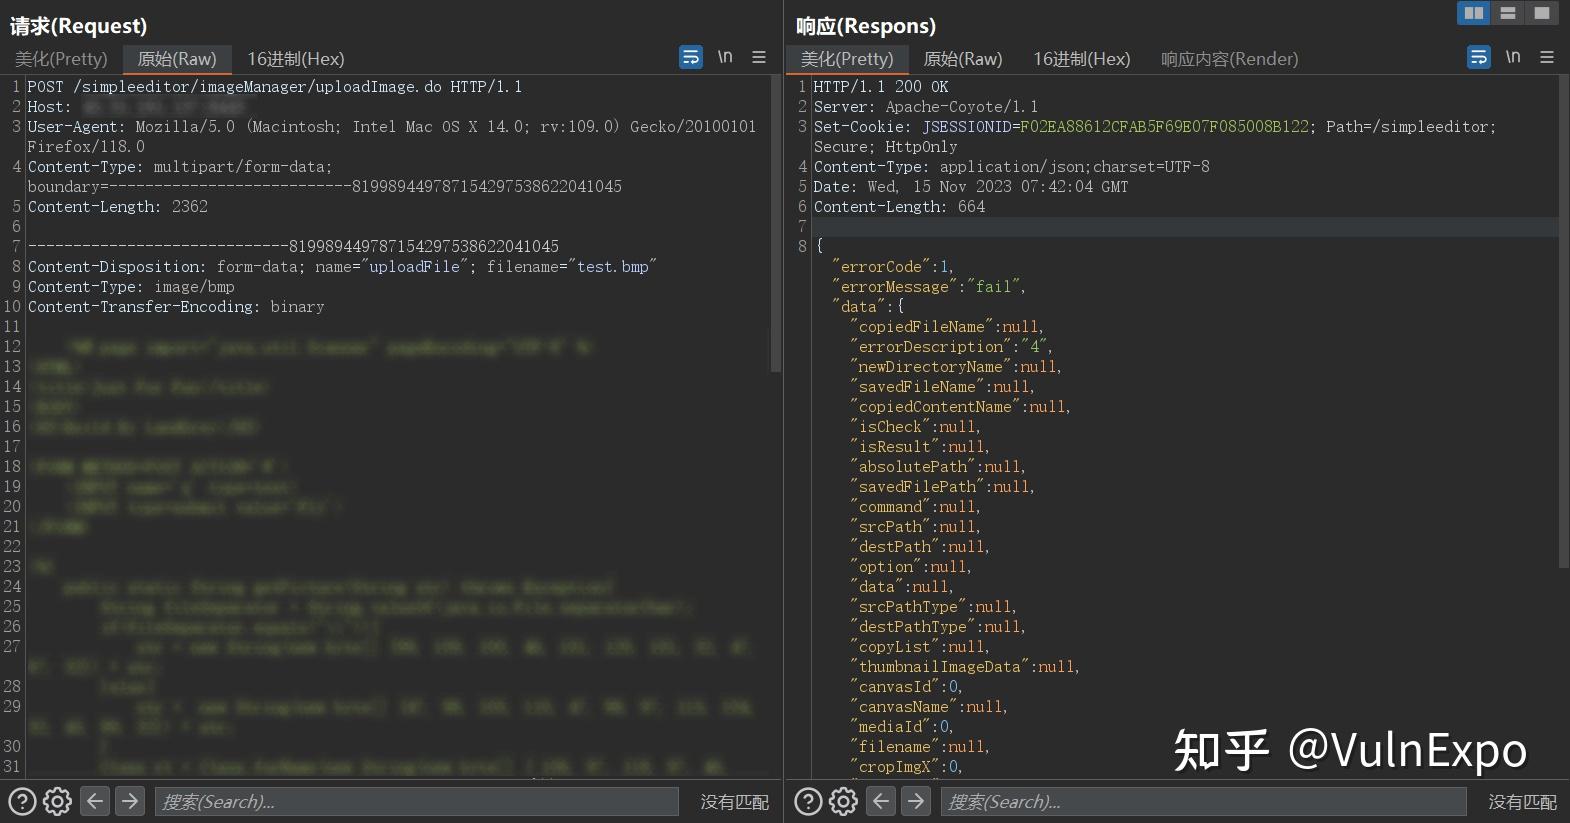The height and width of the screenshot is (823, 1570).
Task: Switch Request view to 16进制(Hex) tab
Action: 296,59
